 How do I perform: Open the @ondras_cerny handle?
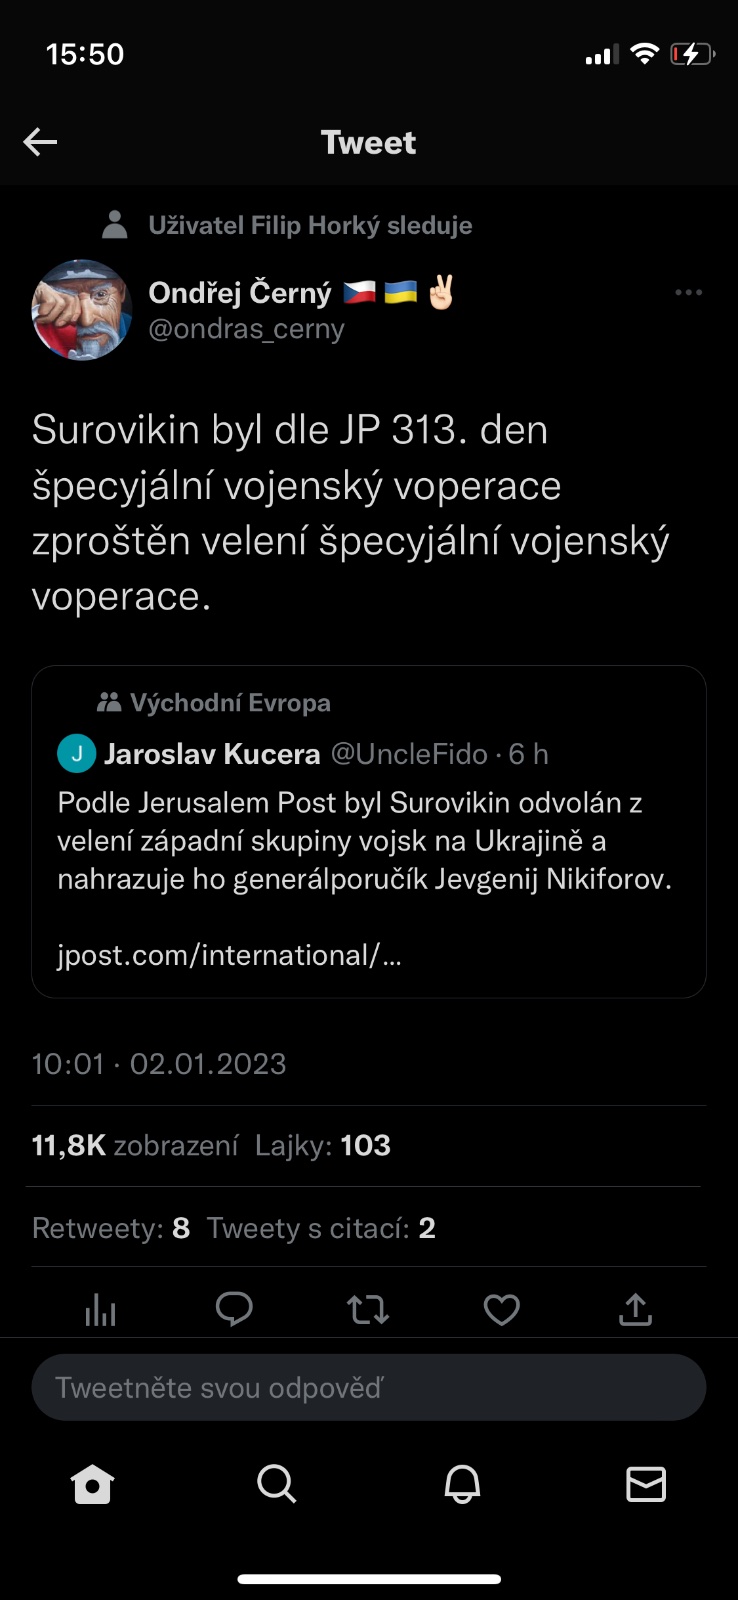click(x=246, y=329)
